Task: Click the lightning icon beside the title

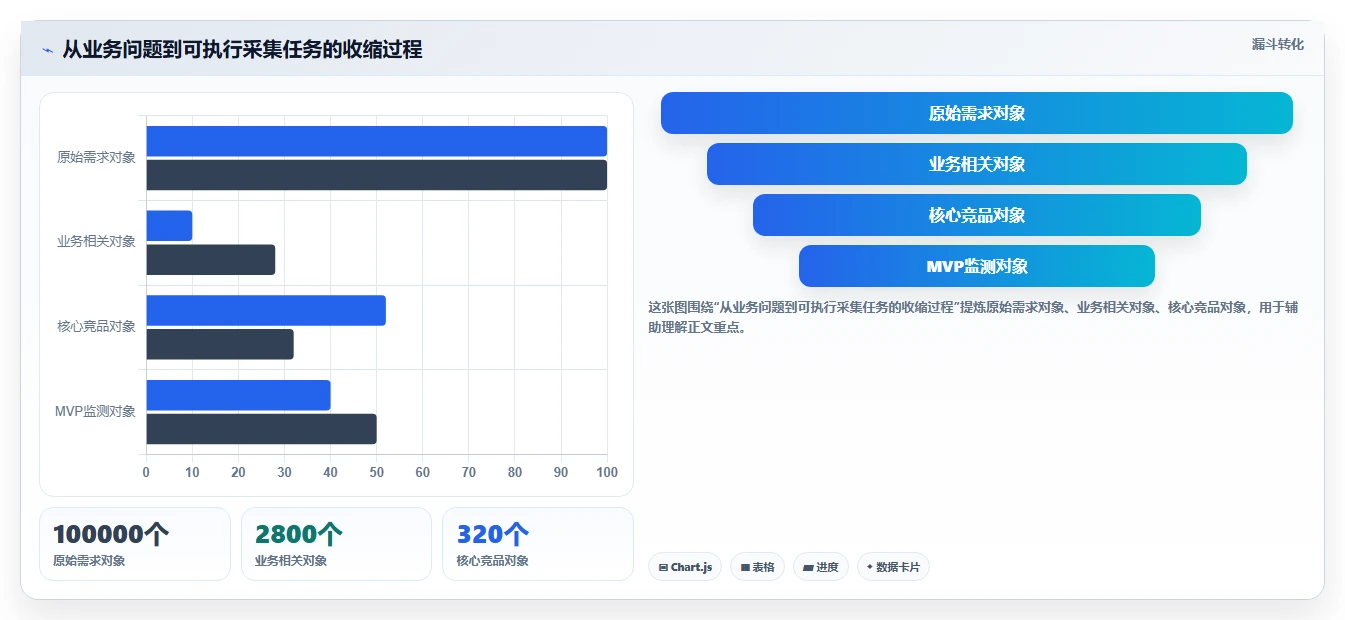Action: tap(47, 50)
